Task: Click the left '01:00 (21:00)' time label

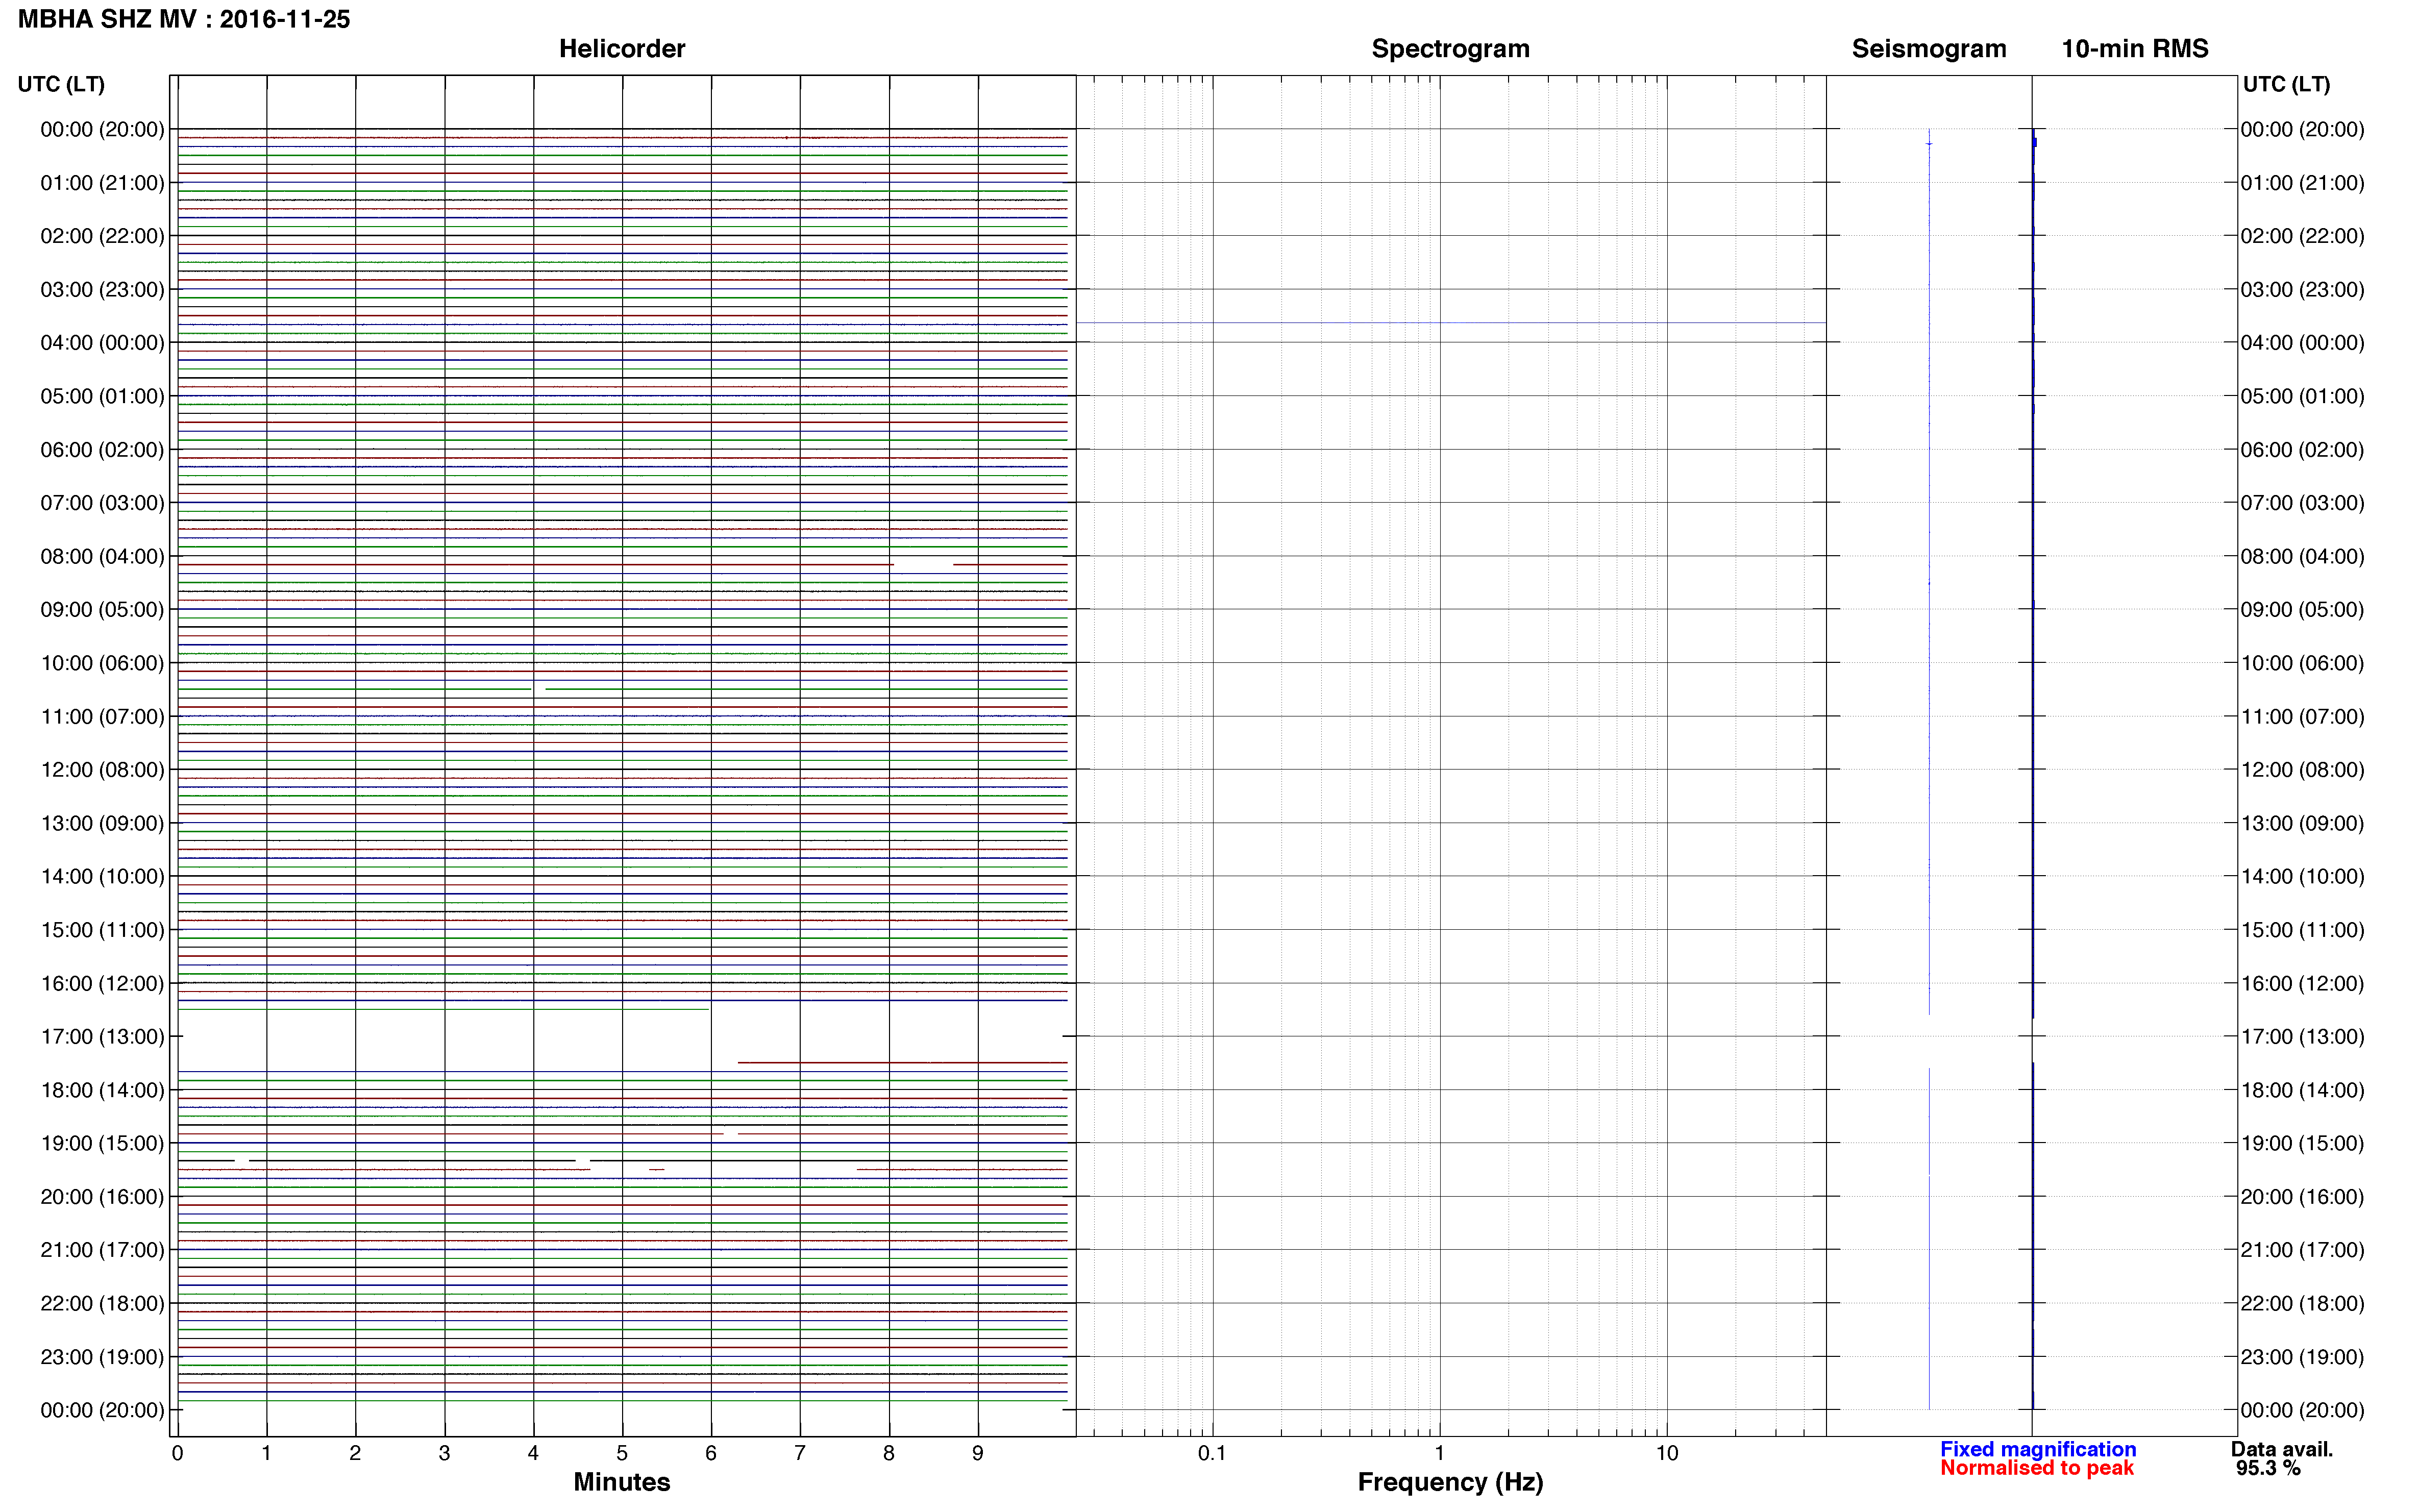Action: [102, 183]
